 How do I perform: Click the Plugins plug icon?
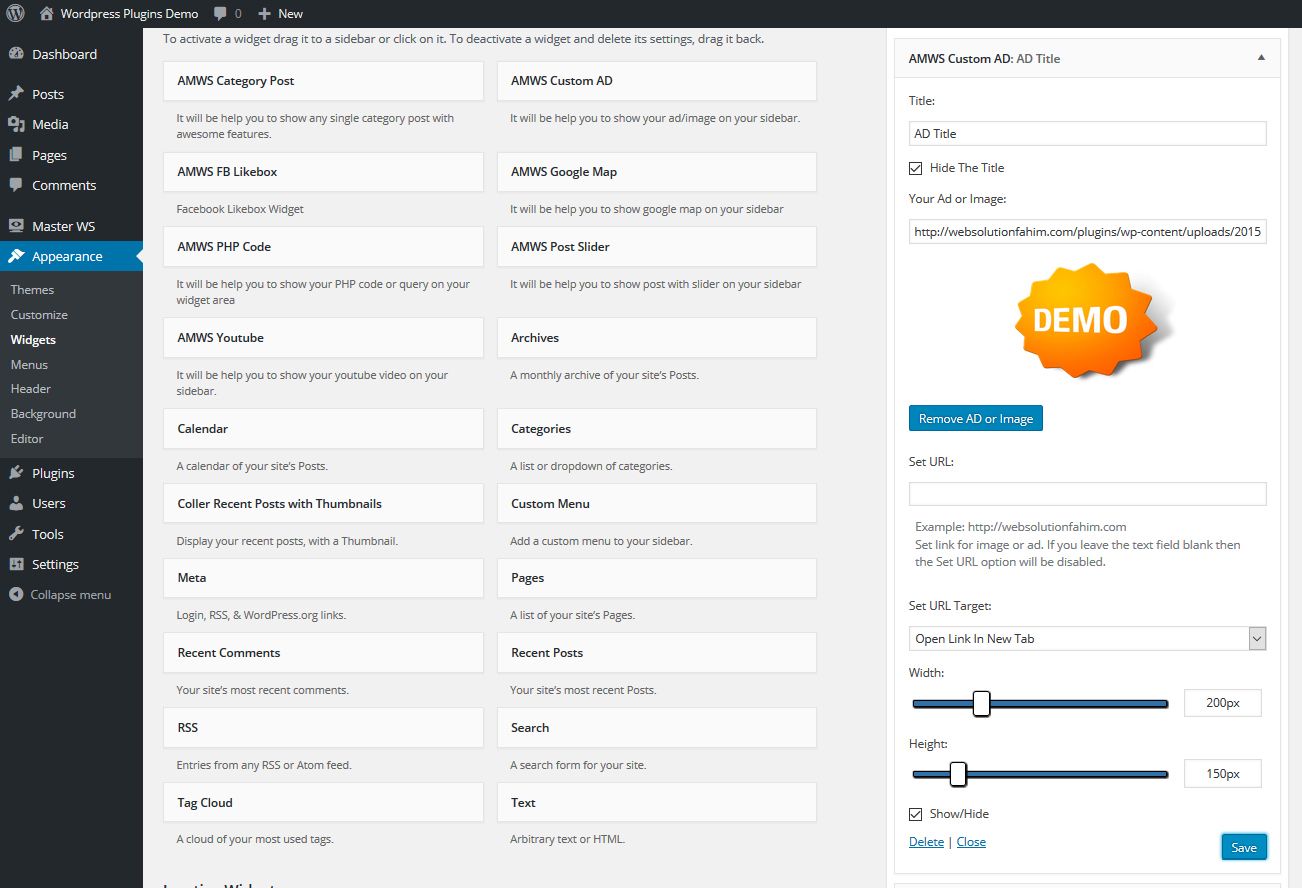16,473
